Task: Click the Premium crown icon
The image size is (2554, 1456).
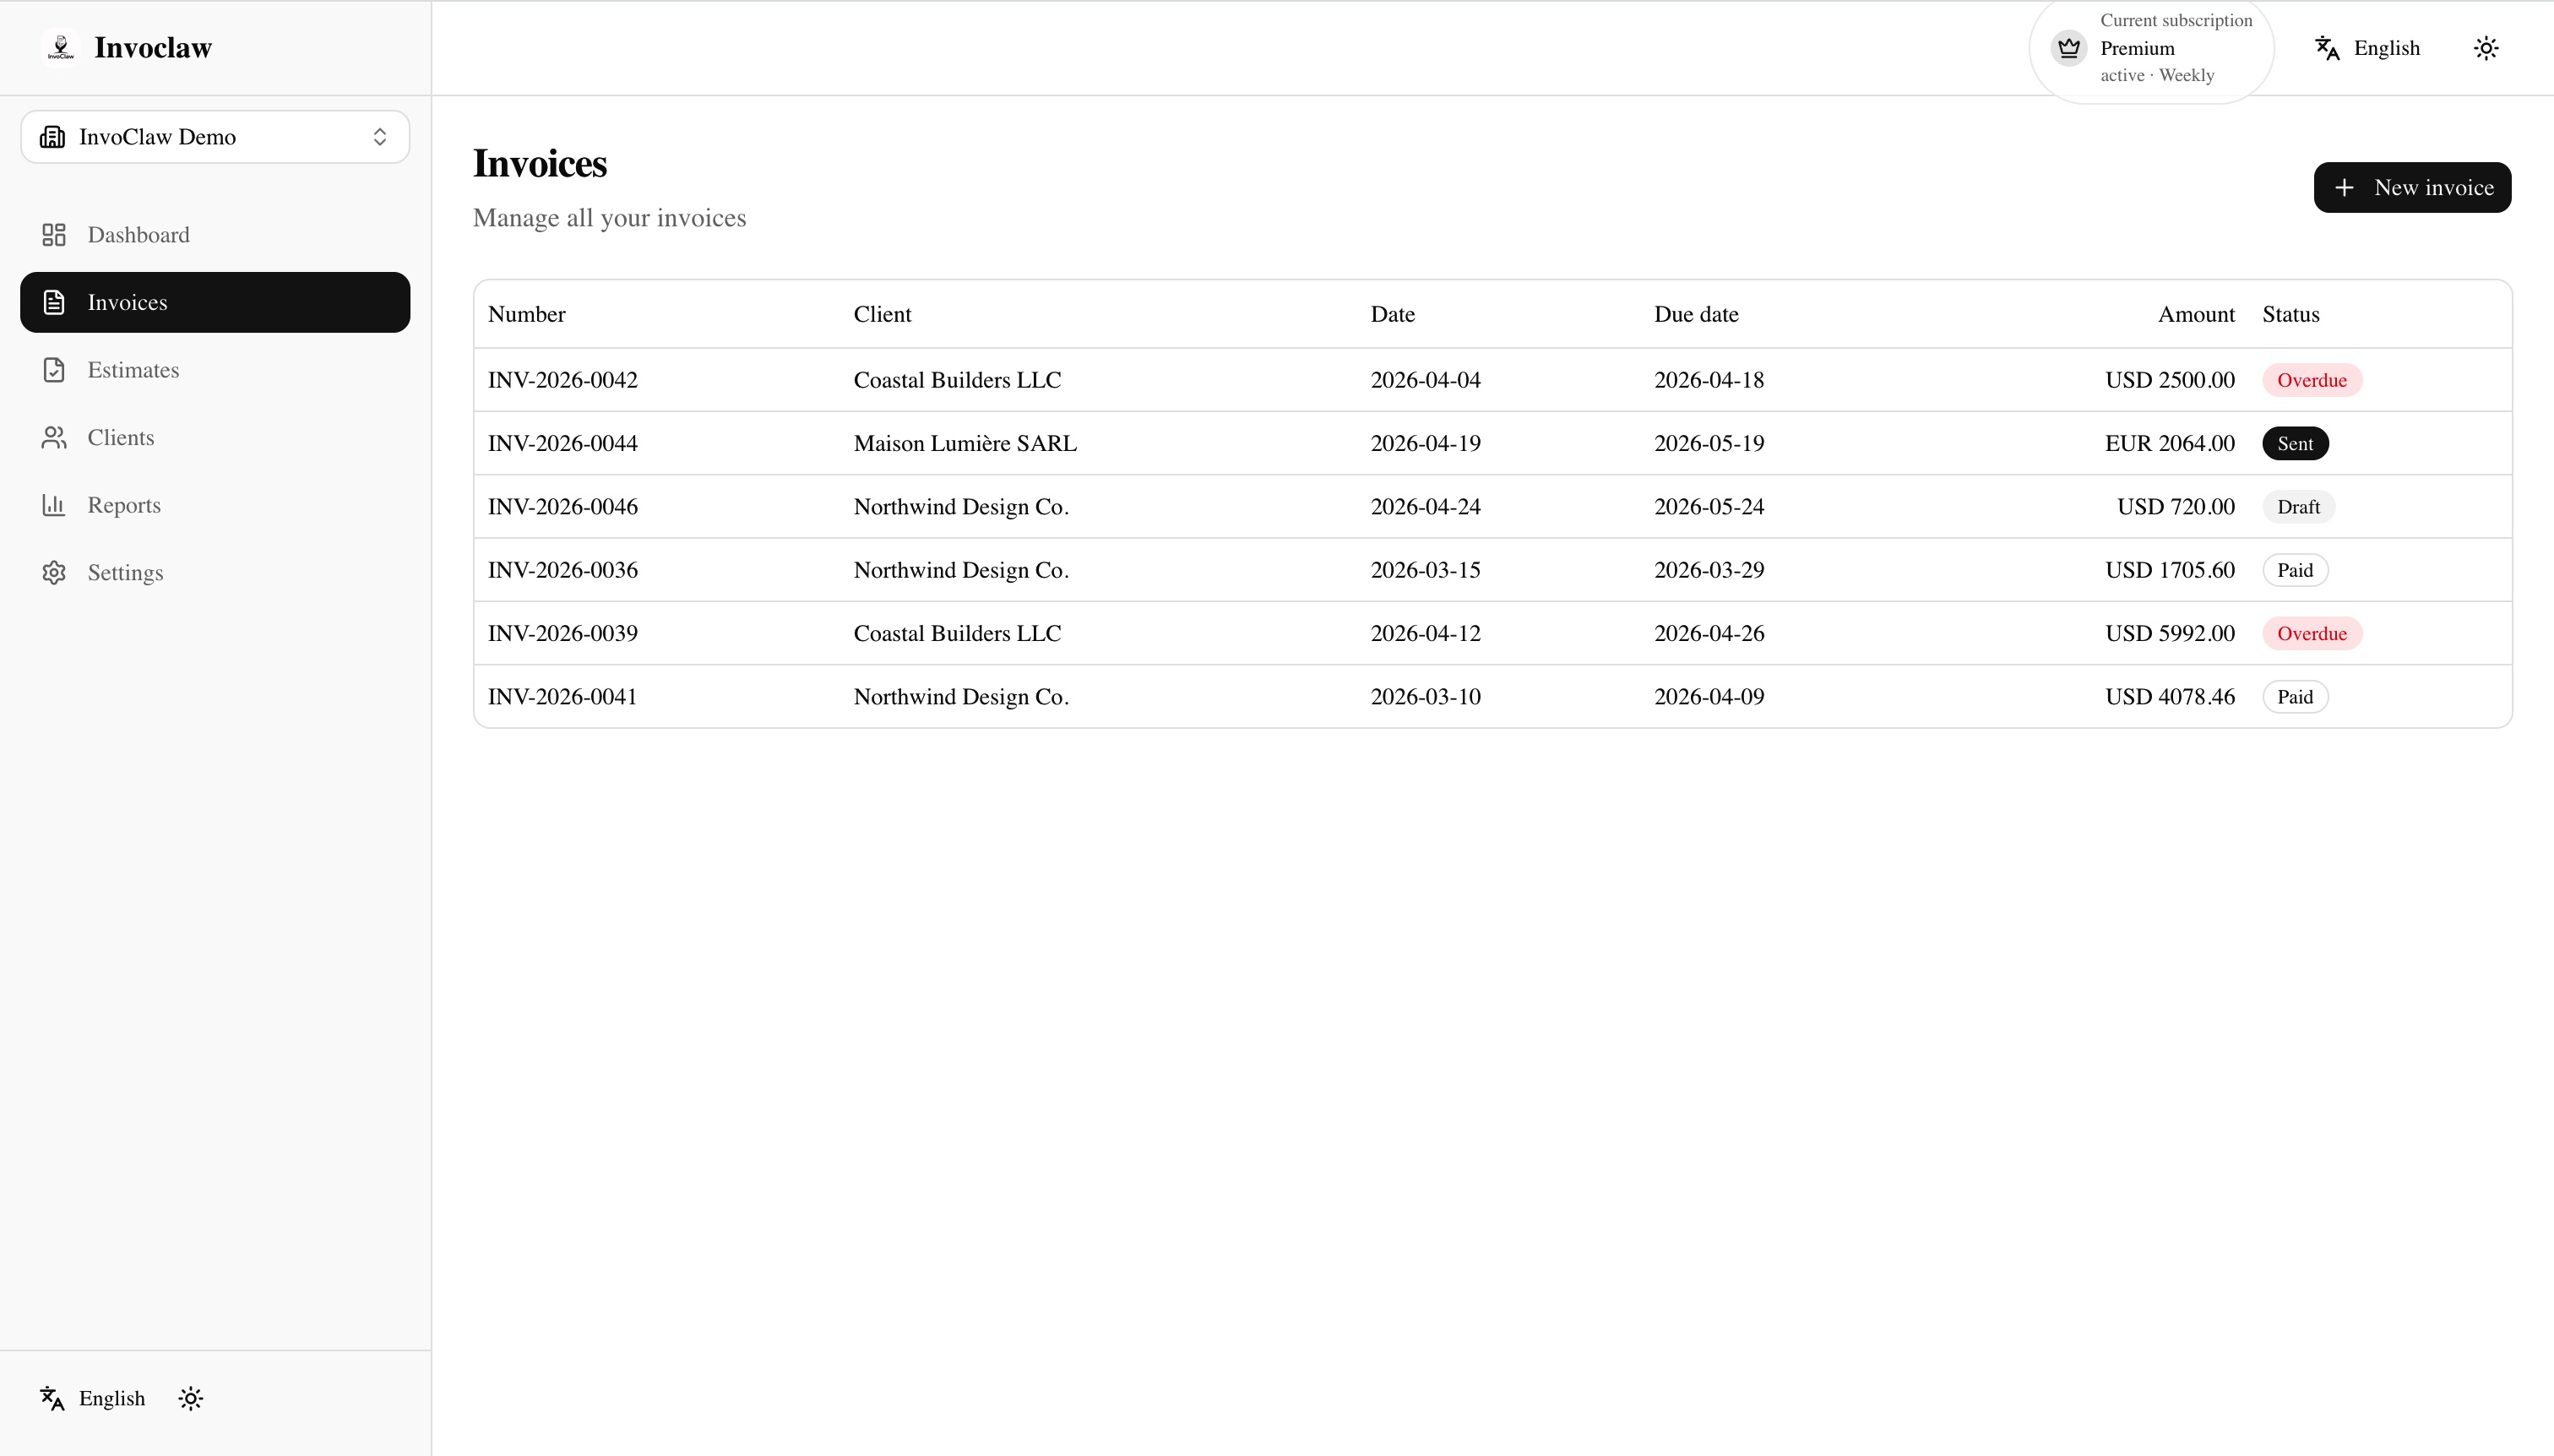Action: (2069, 48)
